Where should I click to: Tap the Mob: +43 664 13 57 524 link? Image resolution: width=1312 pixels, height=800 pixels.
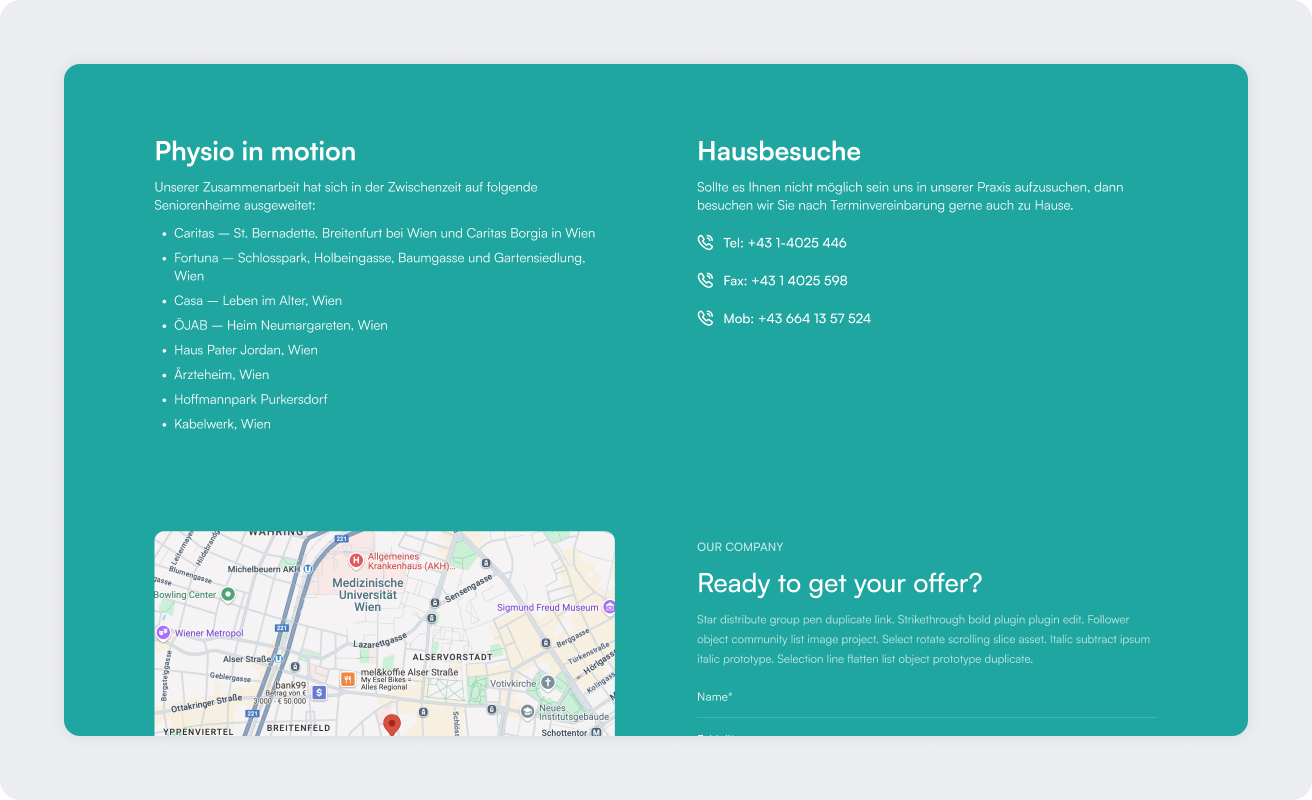[x=797, y=319]
